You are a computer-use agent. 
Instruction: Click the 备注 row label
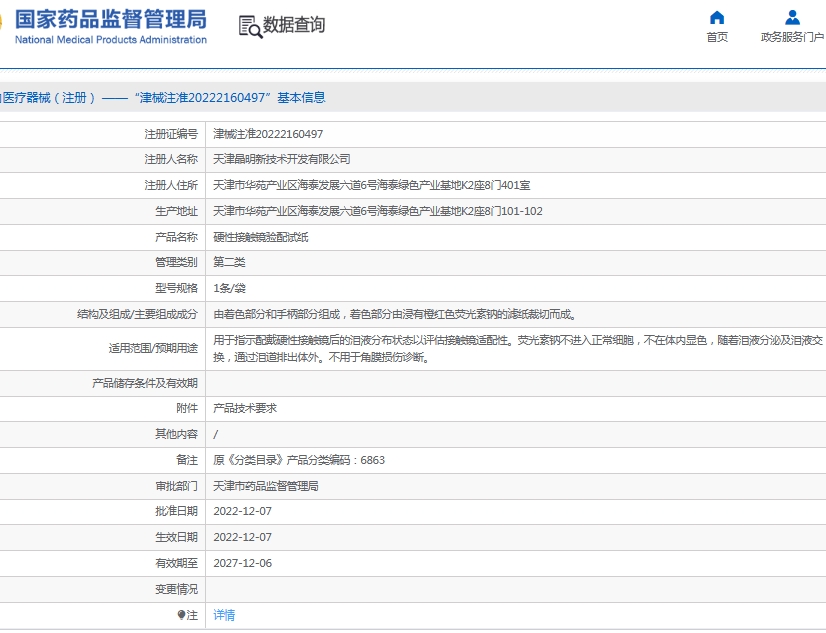tap(187, 460)
